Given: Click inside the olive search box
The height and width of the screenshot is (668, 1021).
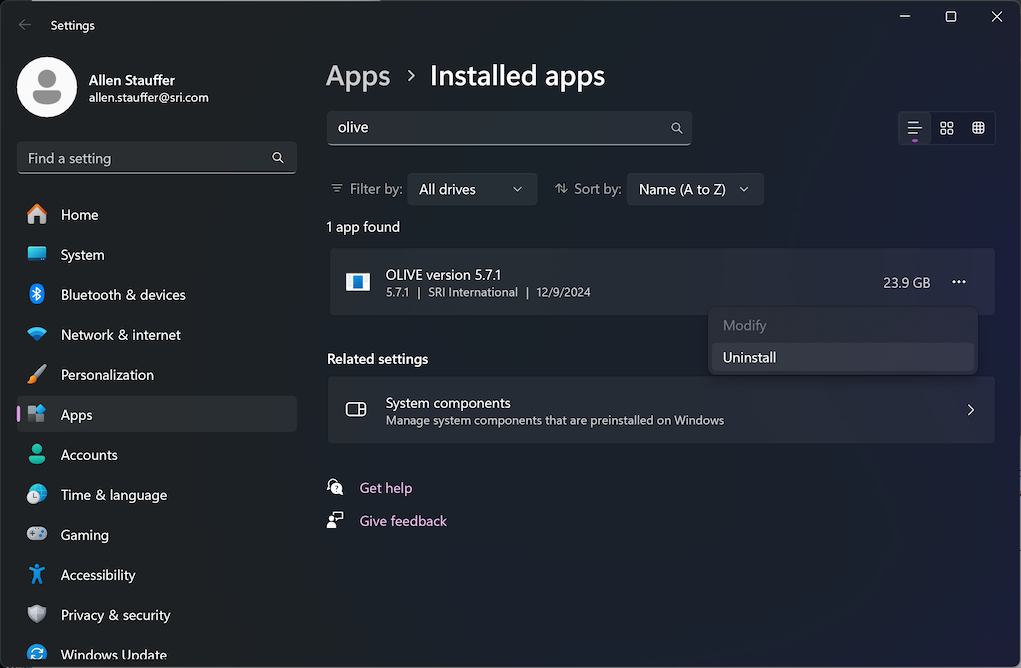Looking at the screenshot, I should [x=500, y=128].
